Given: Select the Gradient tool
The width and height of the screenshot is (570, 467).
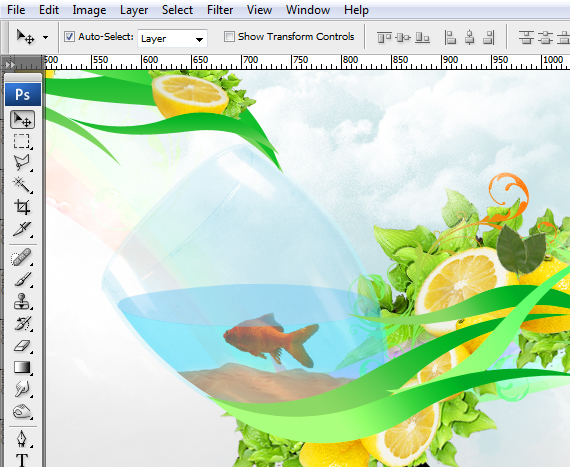Looking at the screenshot, I should click(x=22, y=367).
